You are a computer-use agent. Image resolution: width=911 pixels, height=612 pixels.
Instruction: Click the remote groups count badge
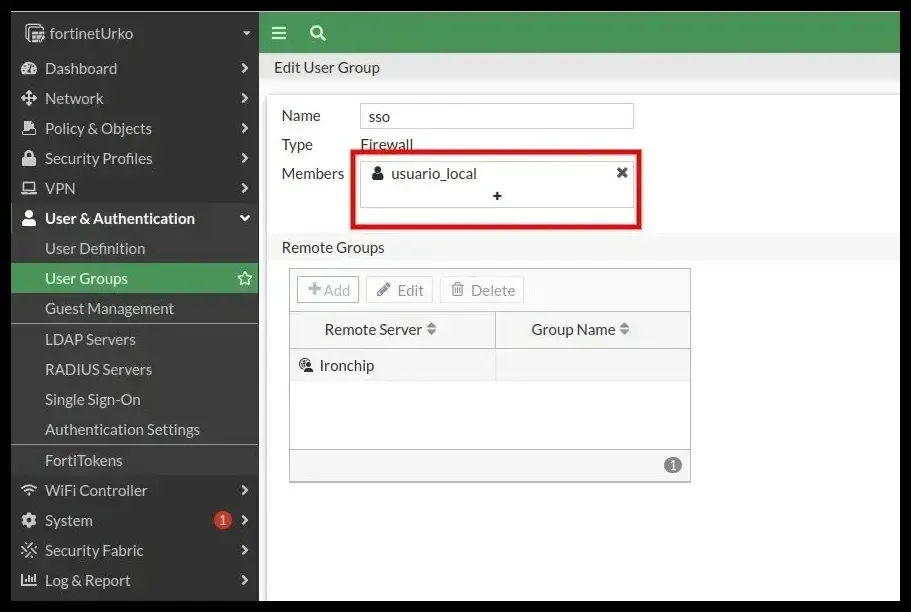[x=672, y=465]
